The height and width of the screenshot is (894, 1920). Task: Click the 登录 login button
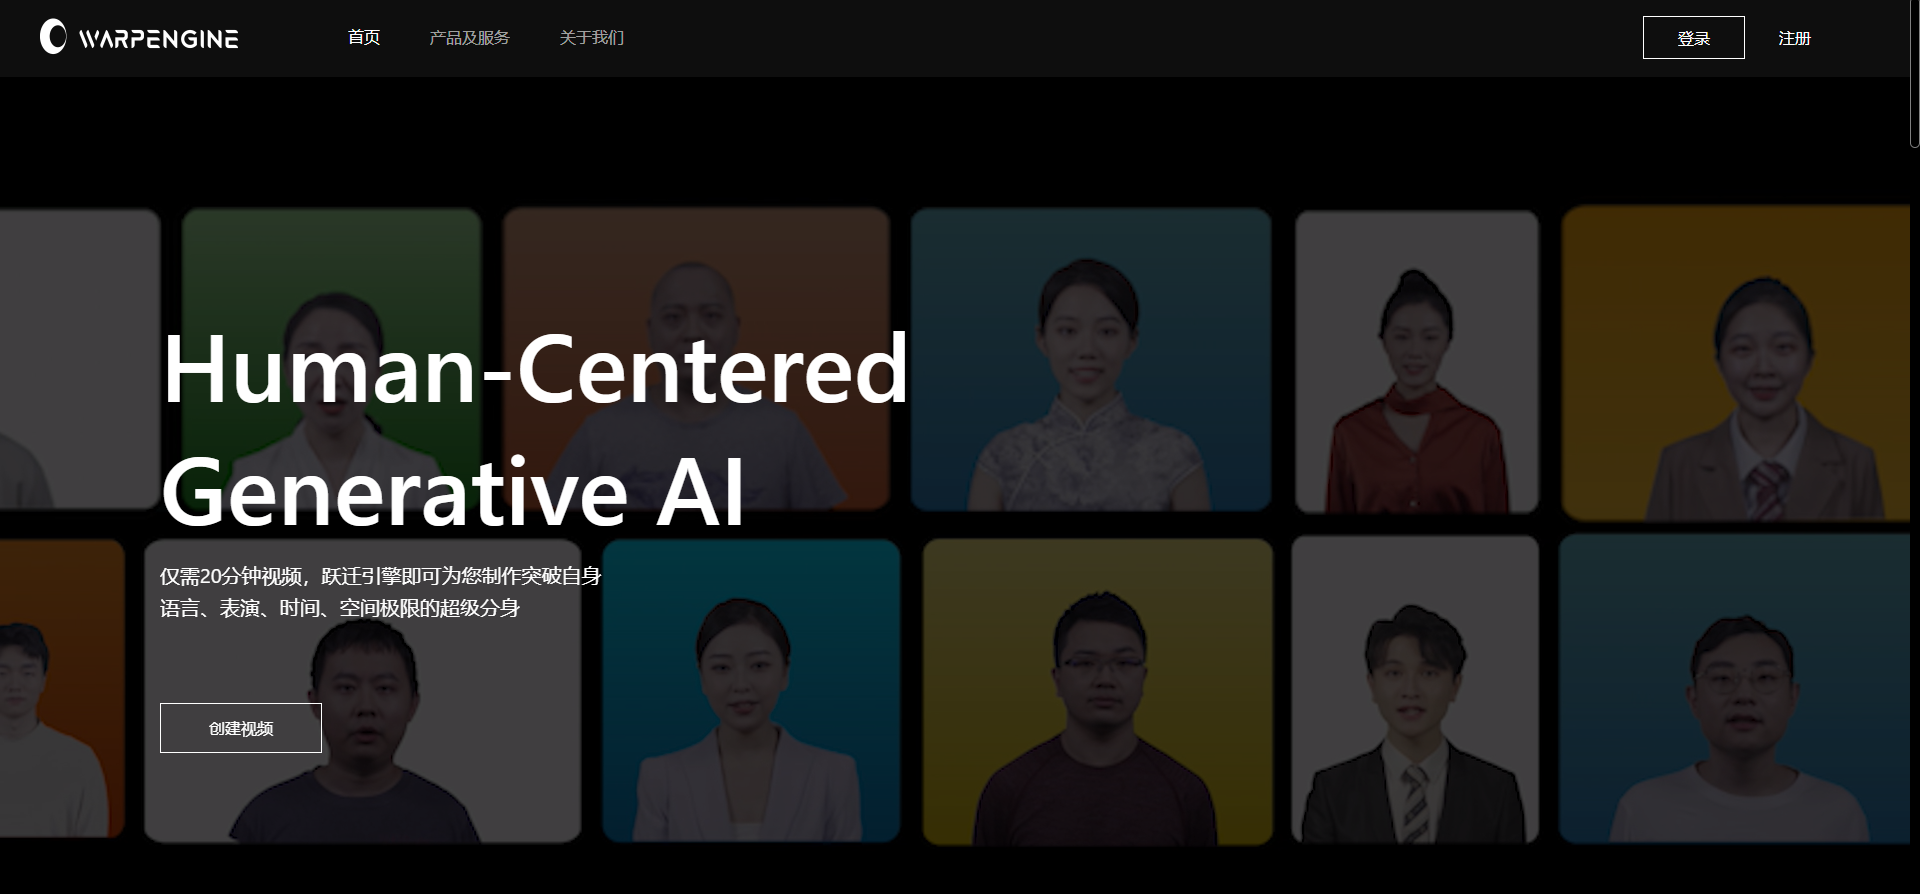click(1693, 38)
